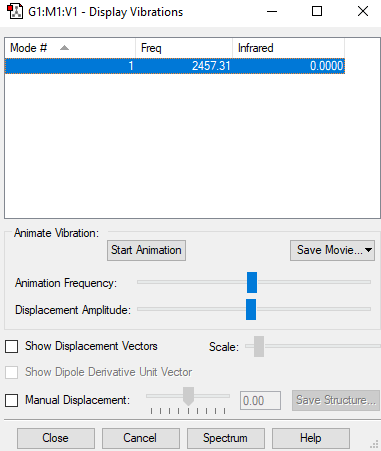The width and height of the screenshot is (381, 451).
Task: Select vibration mode 1 row at 2457.31
Action: tap(175, 66)
